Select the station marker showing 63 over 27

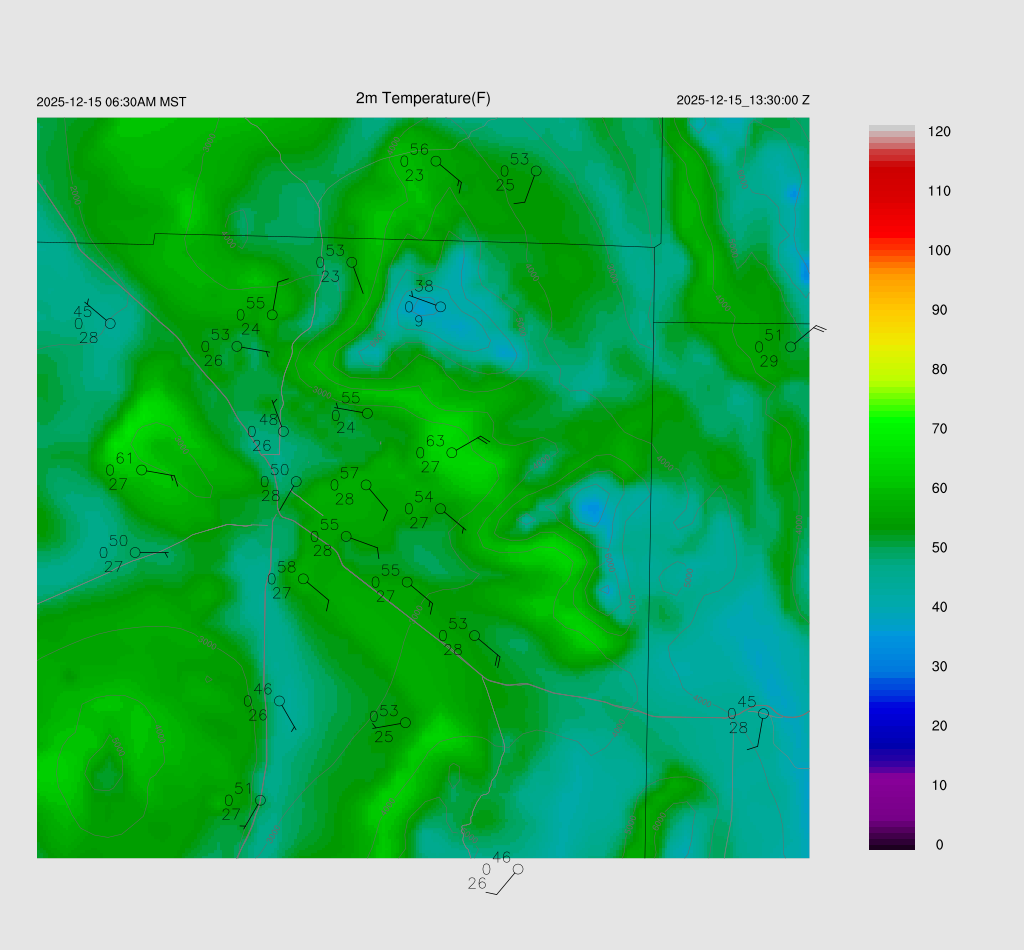451,453
